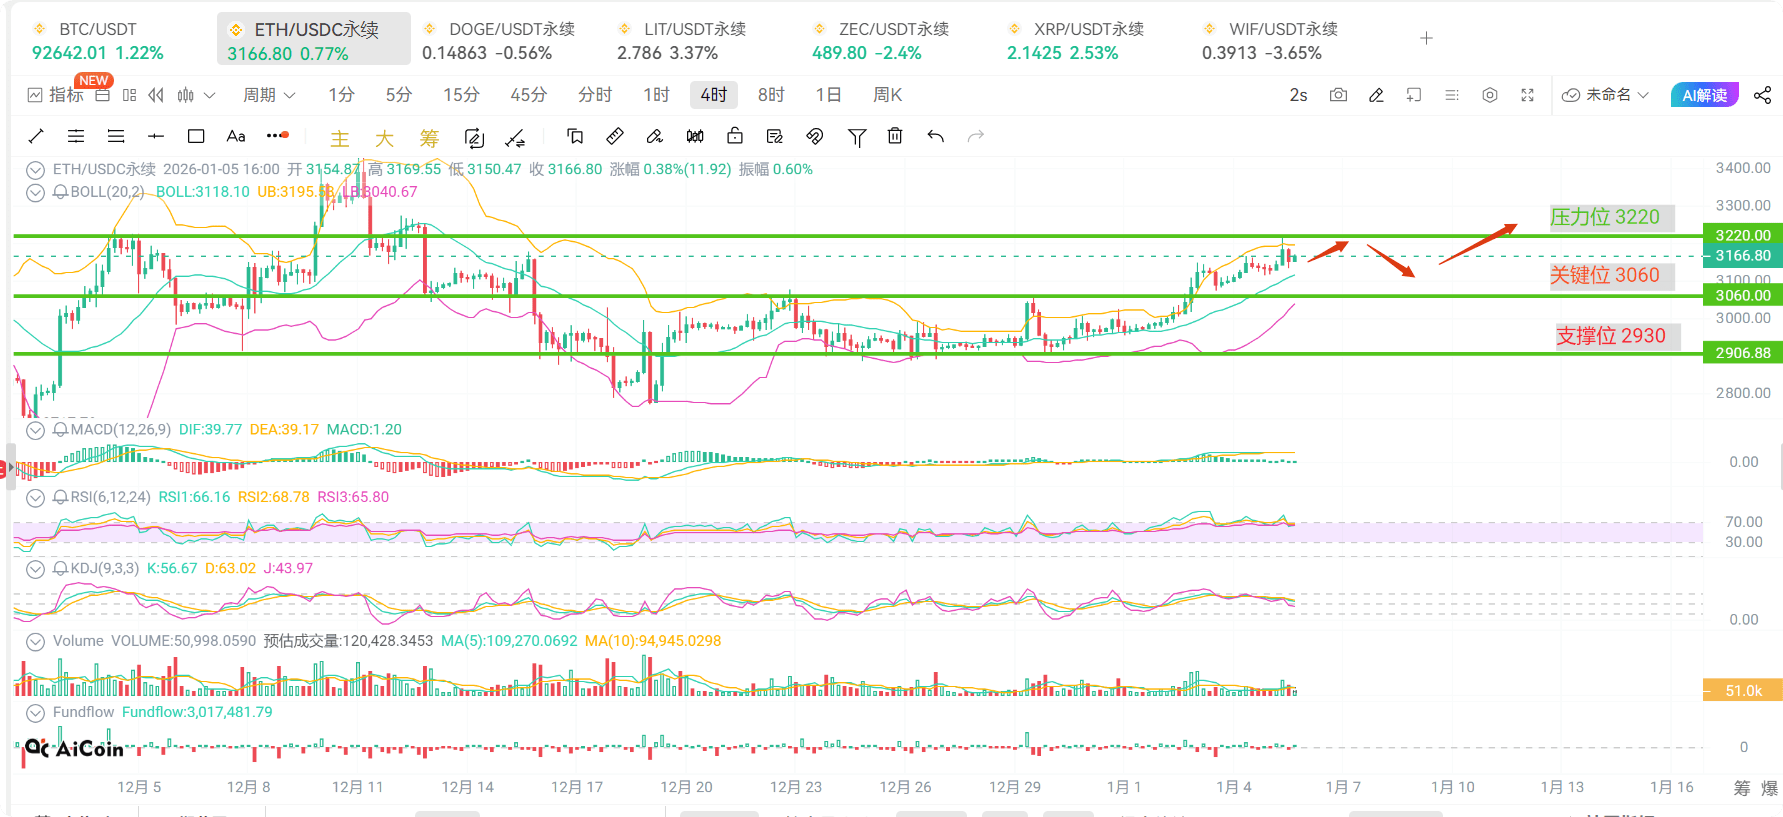
Task: Switch to the BTC/USDT tab
Action: [x=98, y=41]
